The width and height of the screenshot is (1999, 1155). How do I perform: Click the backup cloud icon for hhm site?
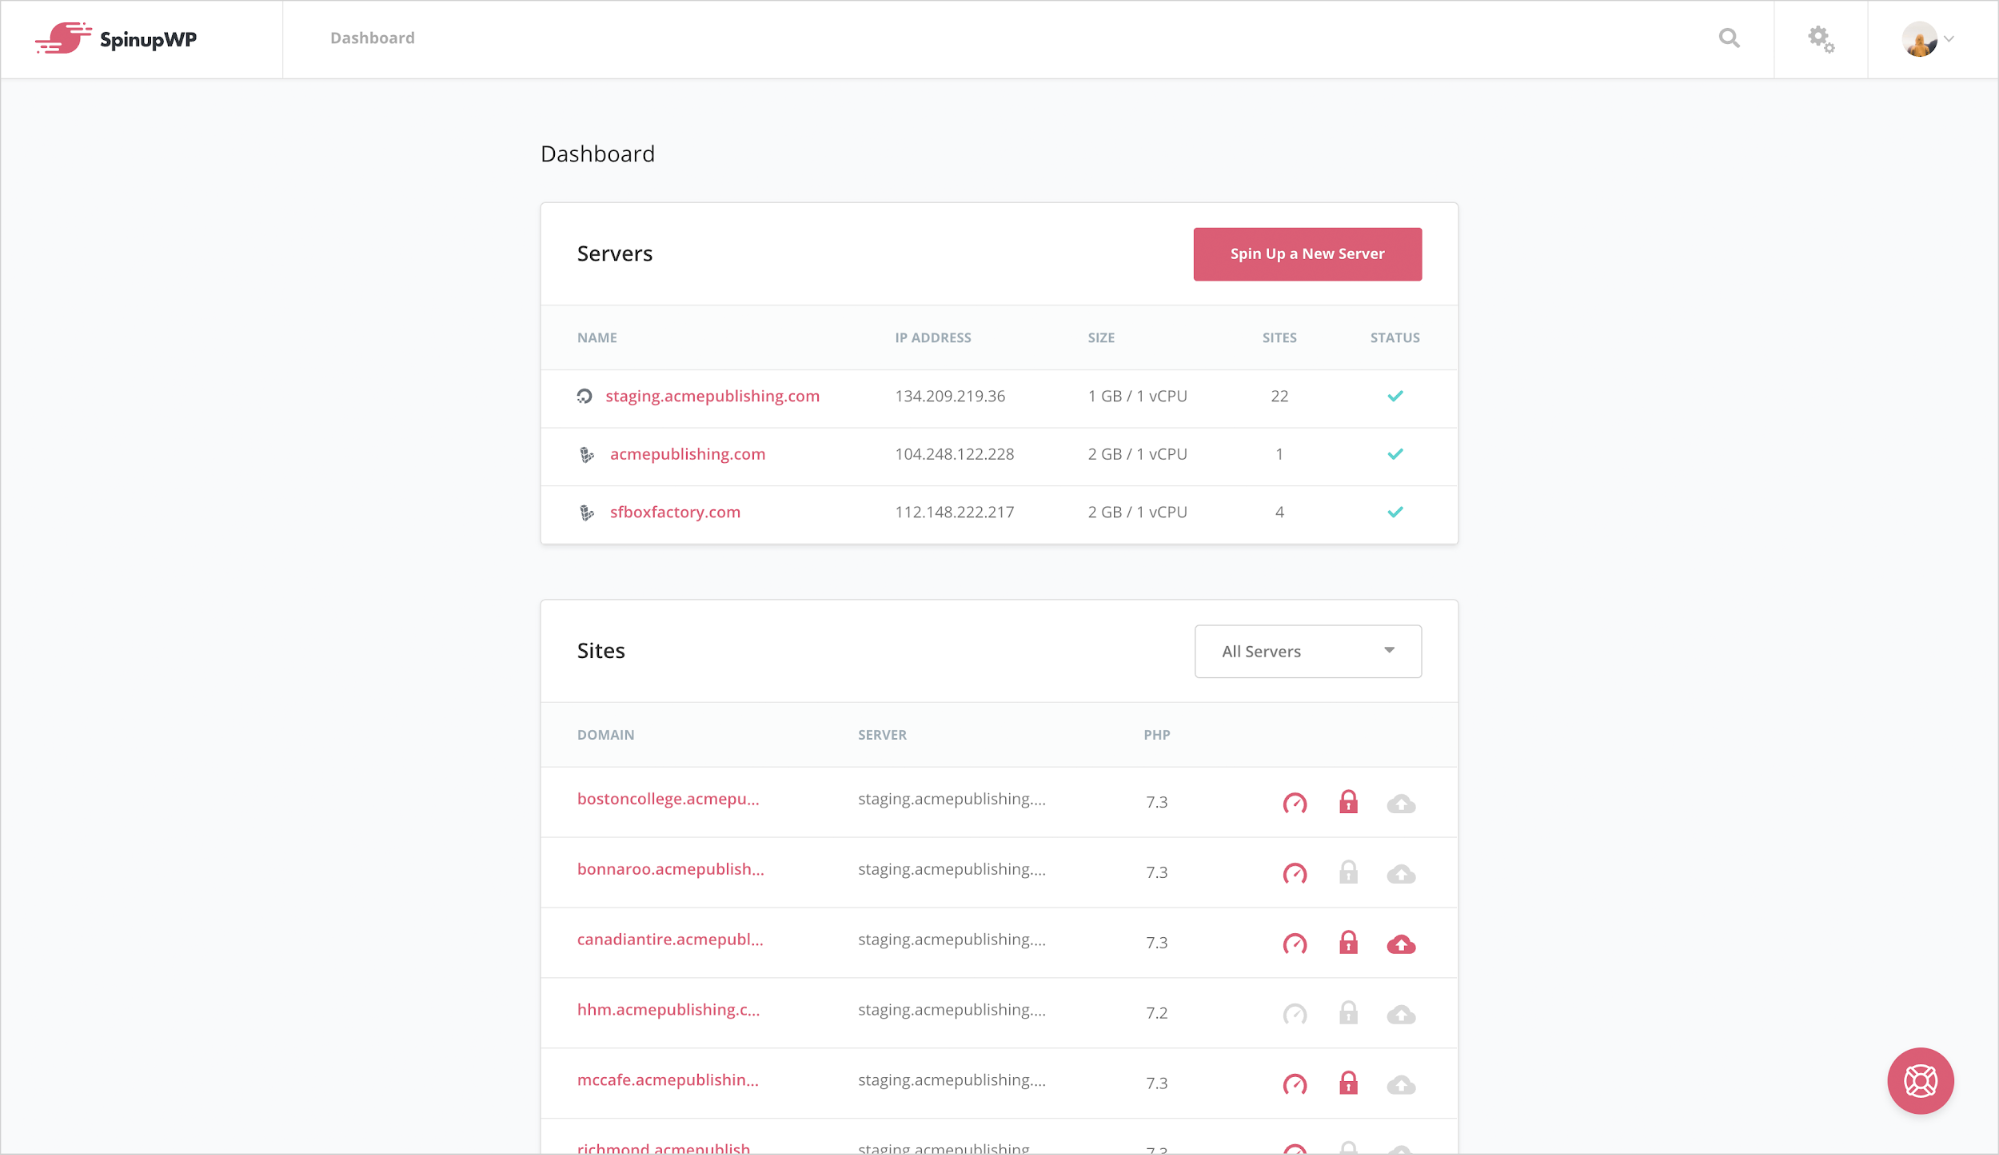1401,1014
